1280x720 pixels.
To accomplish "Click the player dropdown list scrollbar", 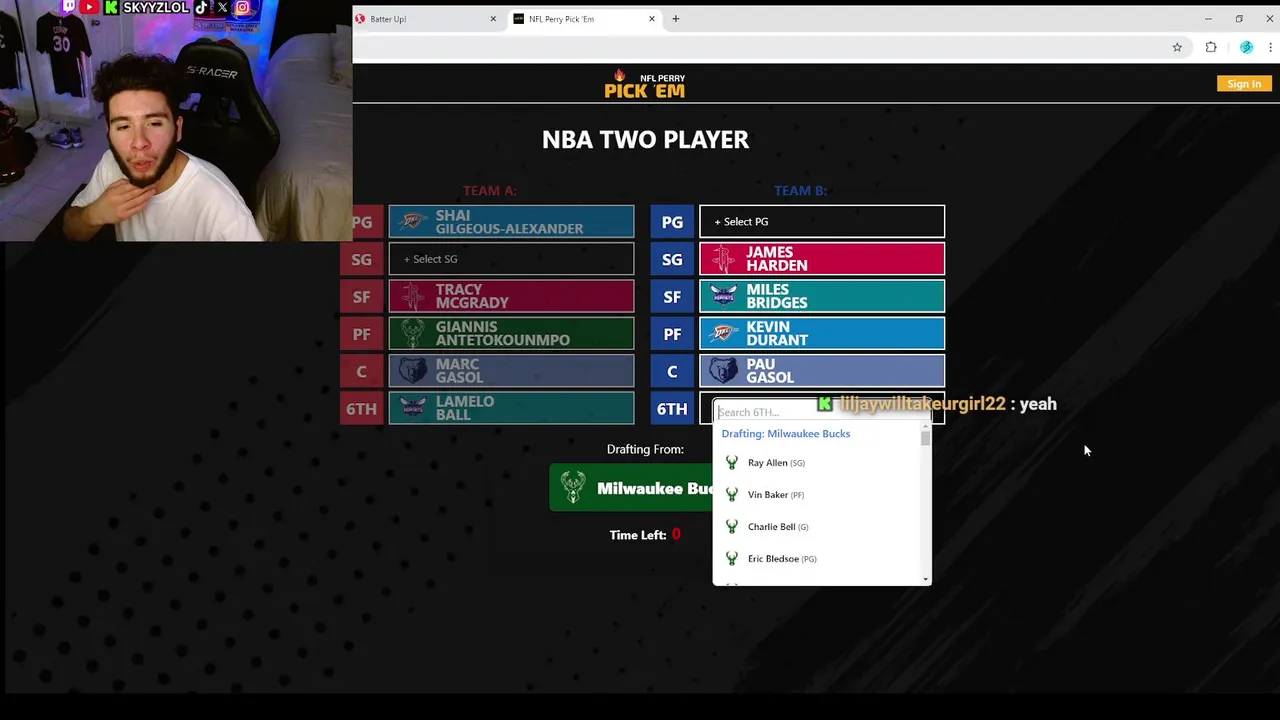I will click(926, 437).
